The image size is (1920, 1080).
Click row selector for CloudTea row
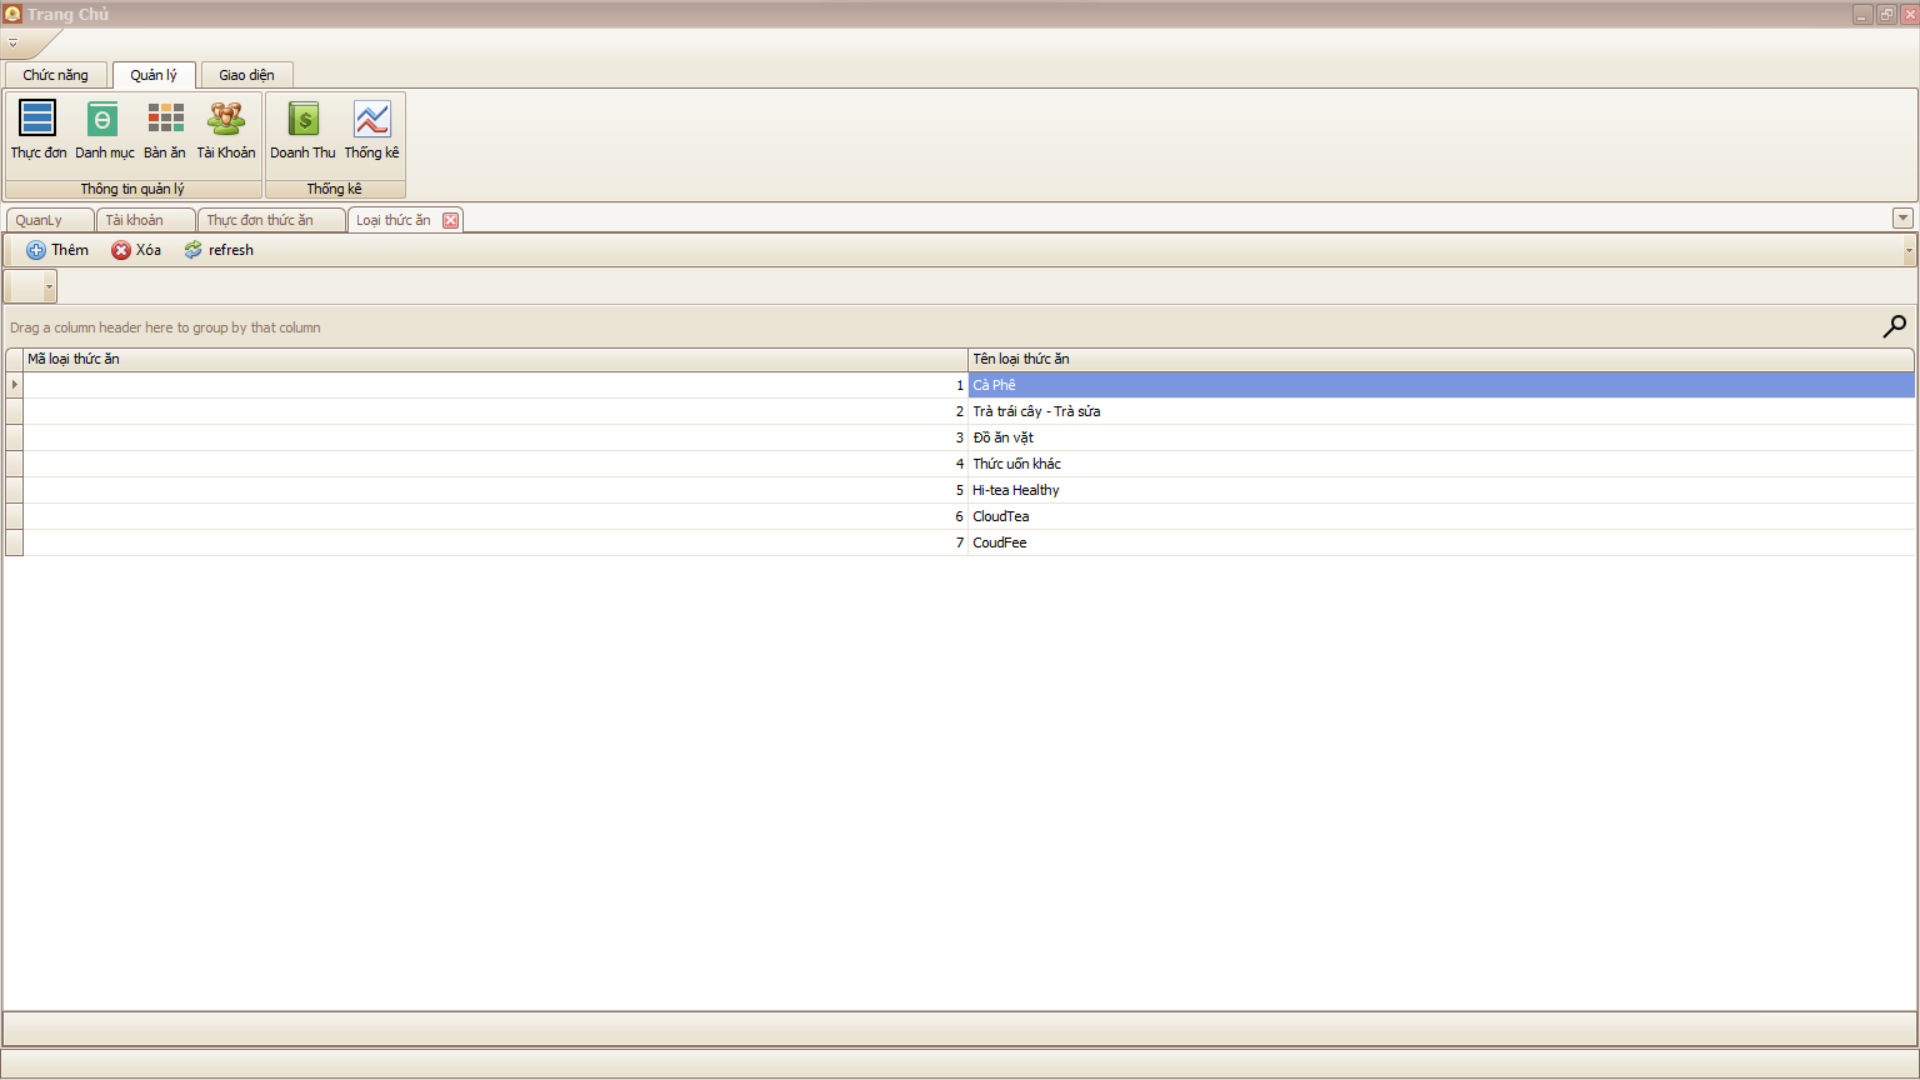[14, 516]
